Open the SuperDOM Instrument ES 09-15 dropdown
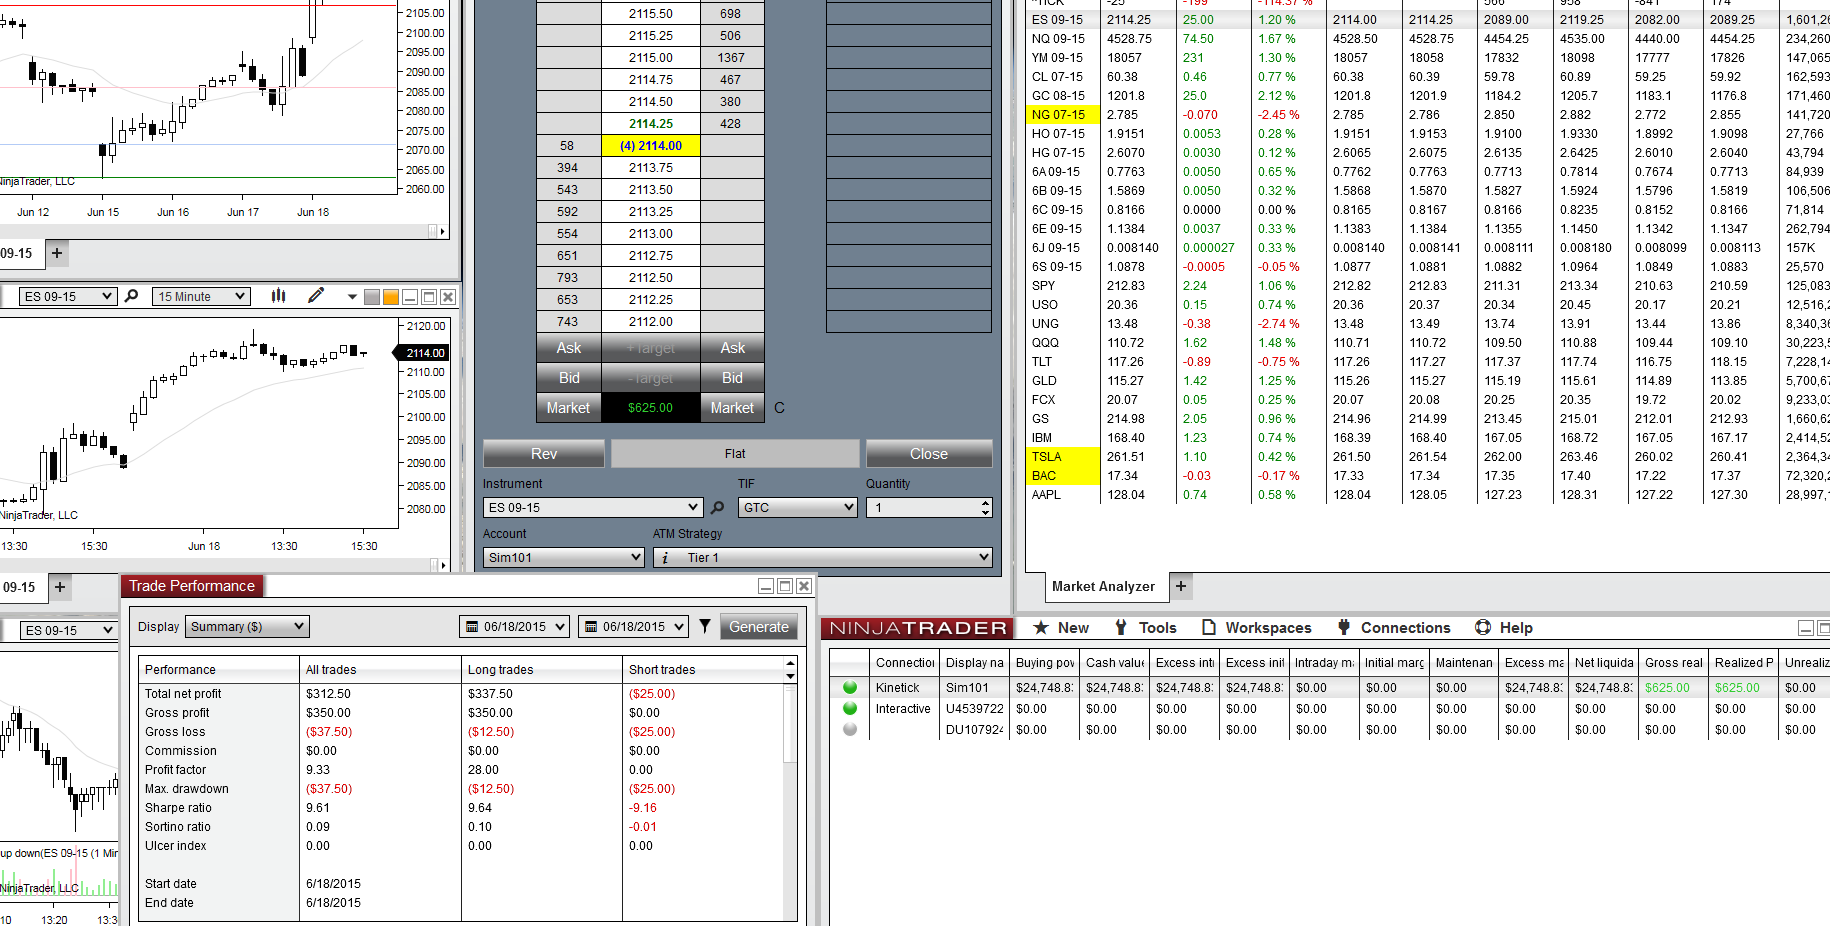This screenshot has width=1830, height=926. [593, 507]
